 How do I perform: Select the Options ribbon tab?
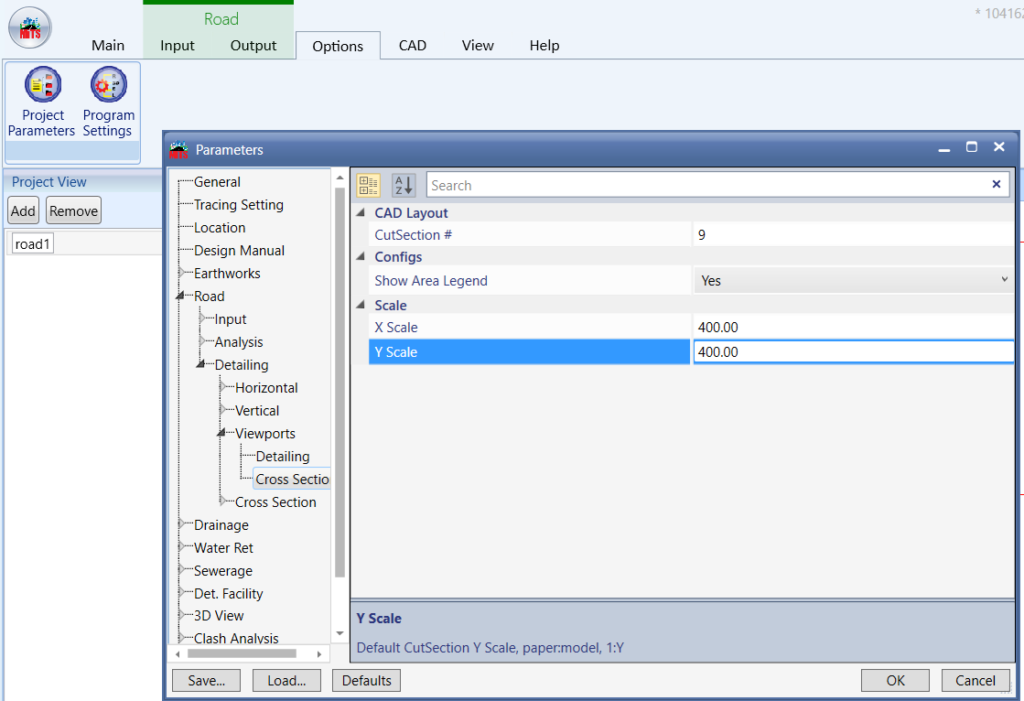tap(338, 46)
